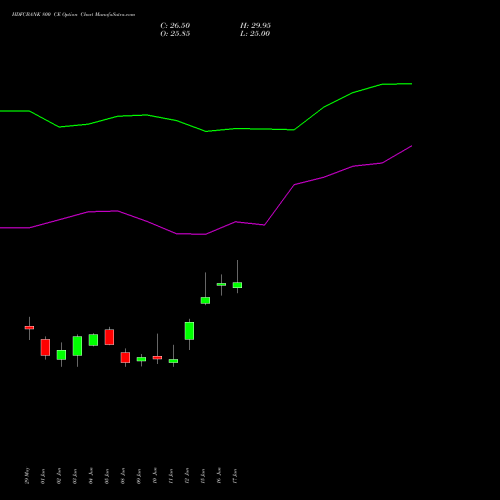Select the 05 Jun date label
Viewport: 500px width, 500px height.
click(107, 476)
